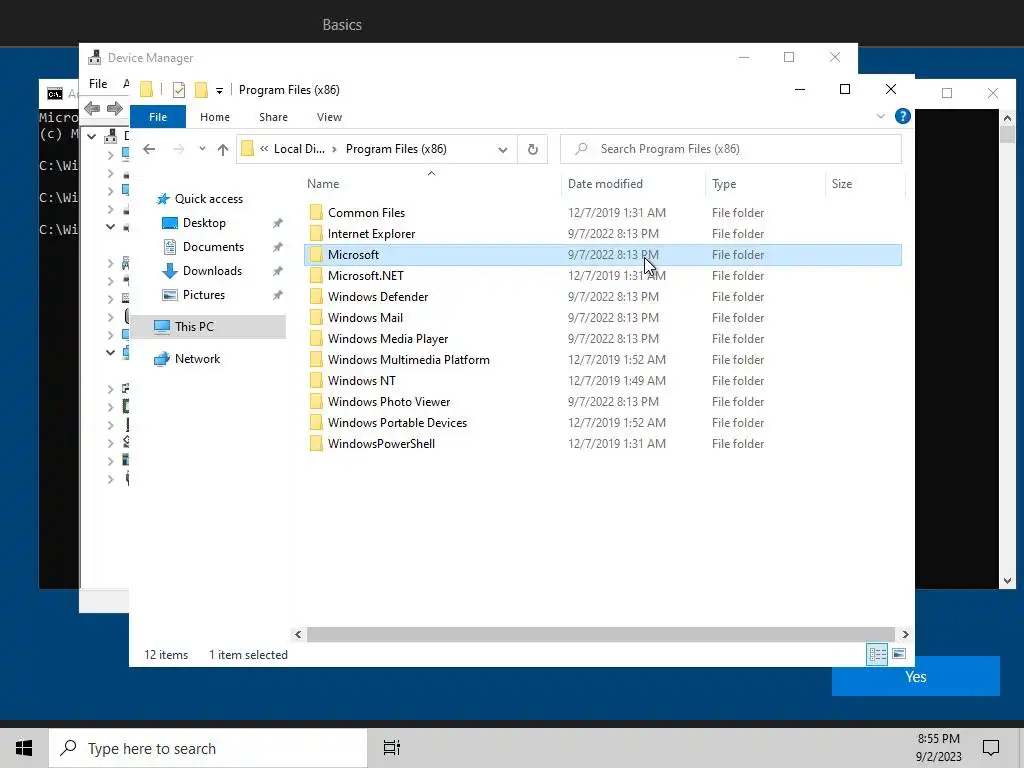Select Documents in Quick access
The image size is (1024, 768).
(x=213, y=247)
